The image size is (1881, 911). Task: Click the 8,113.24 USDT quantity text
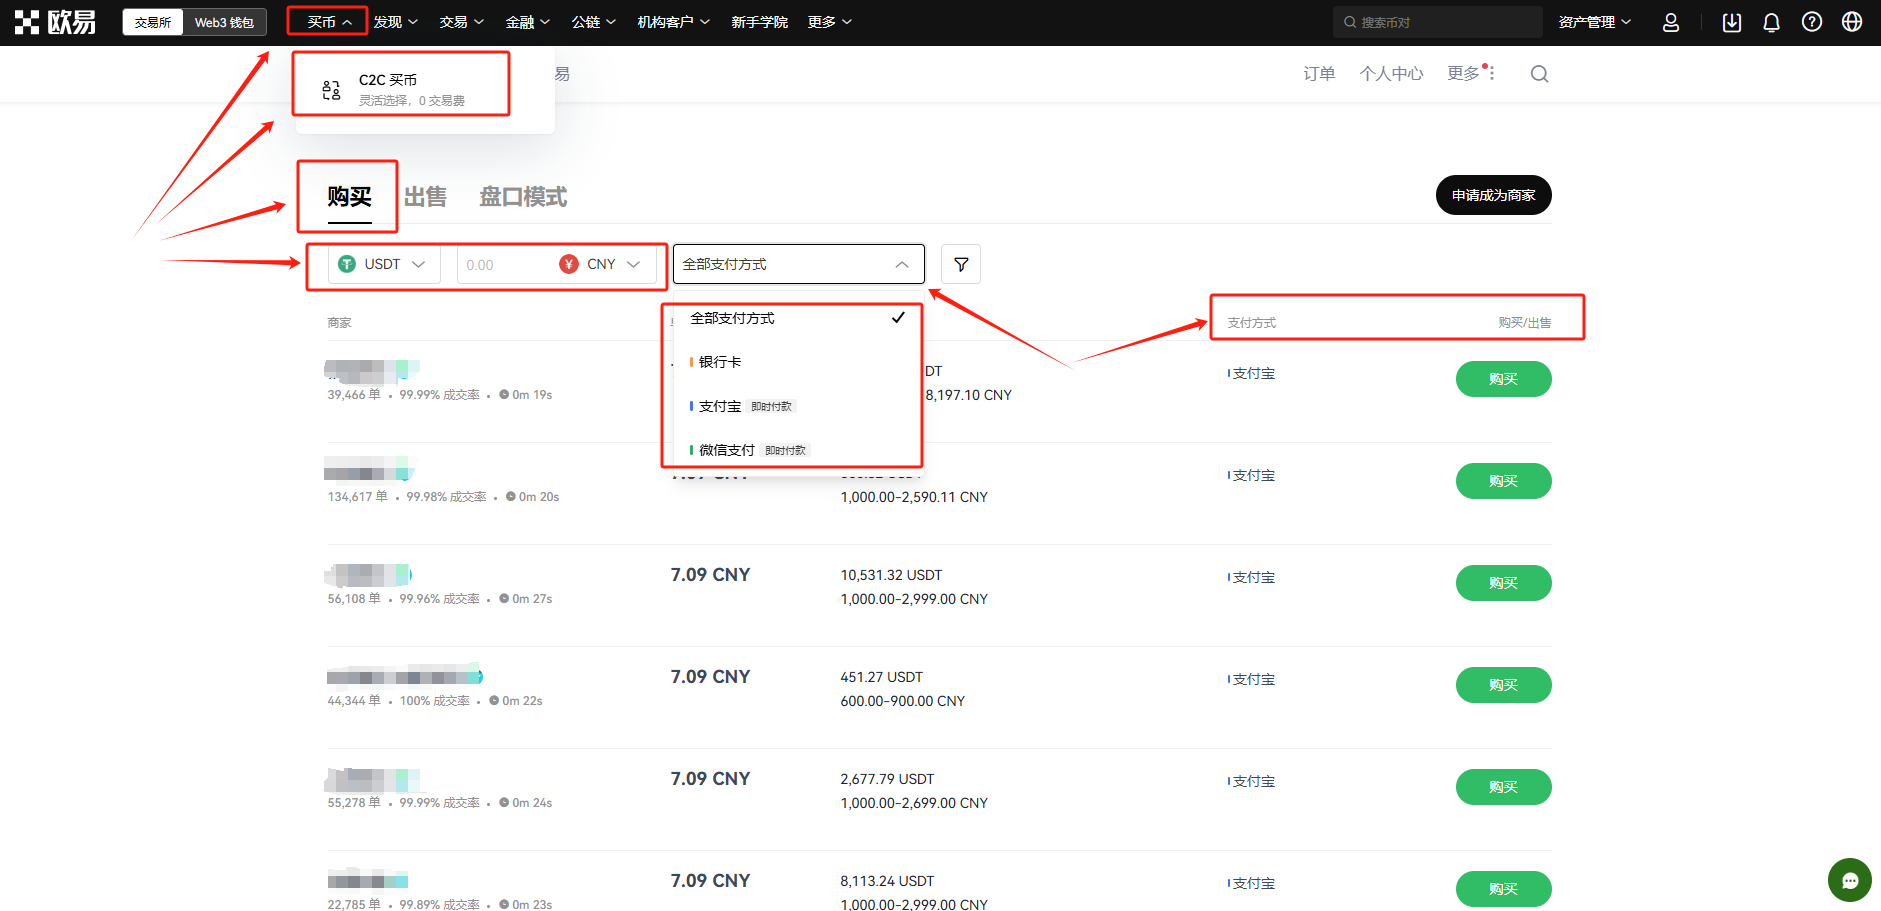pos(887,881)
